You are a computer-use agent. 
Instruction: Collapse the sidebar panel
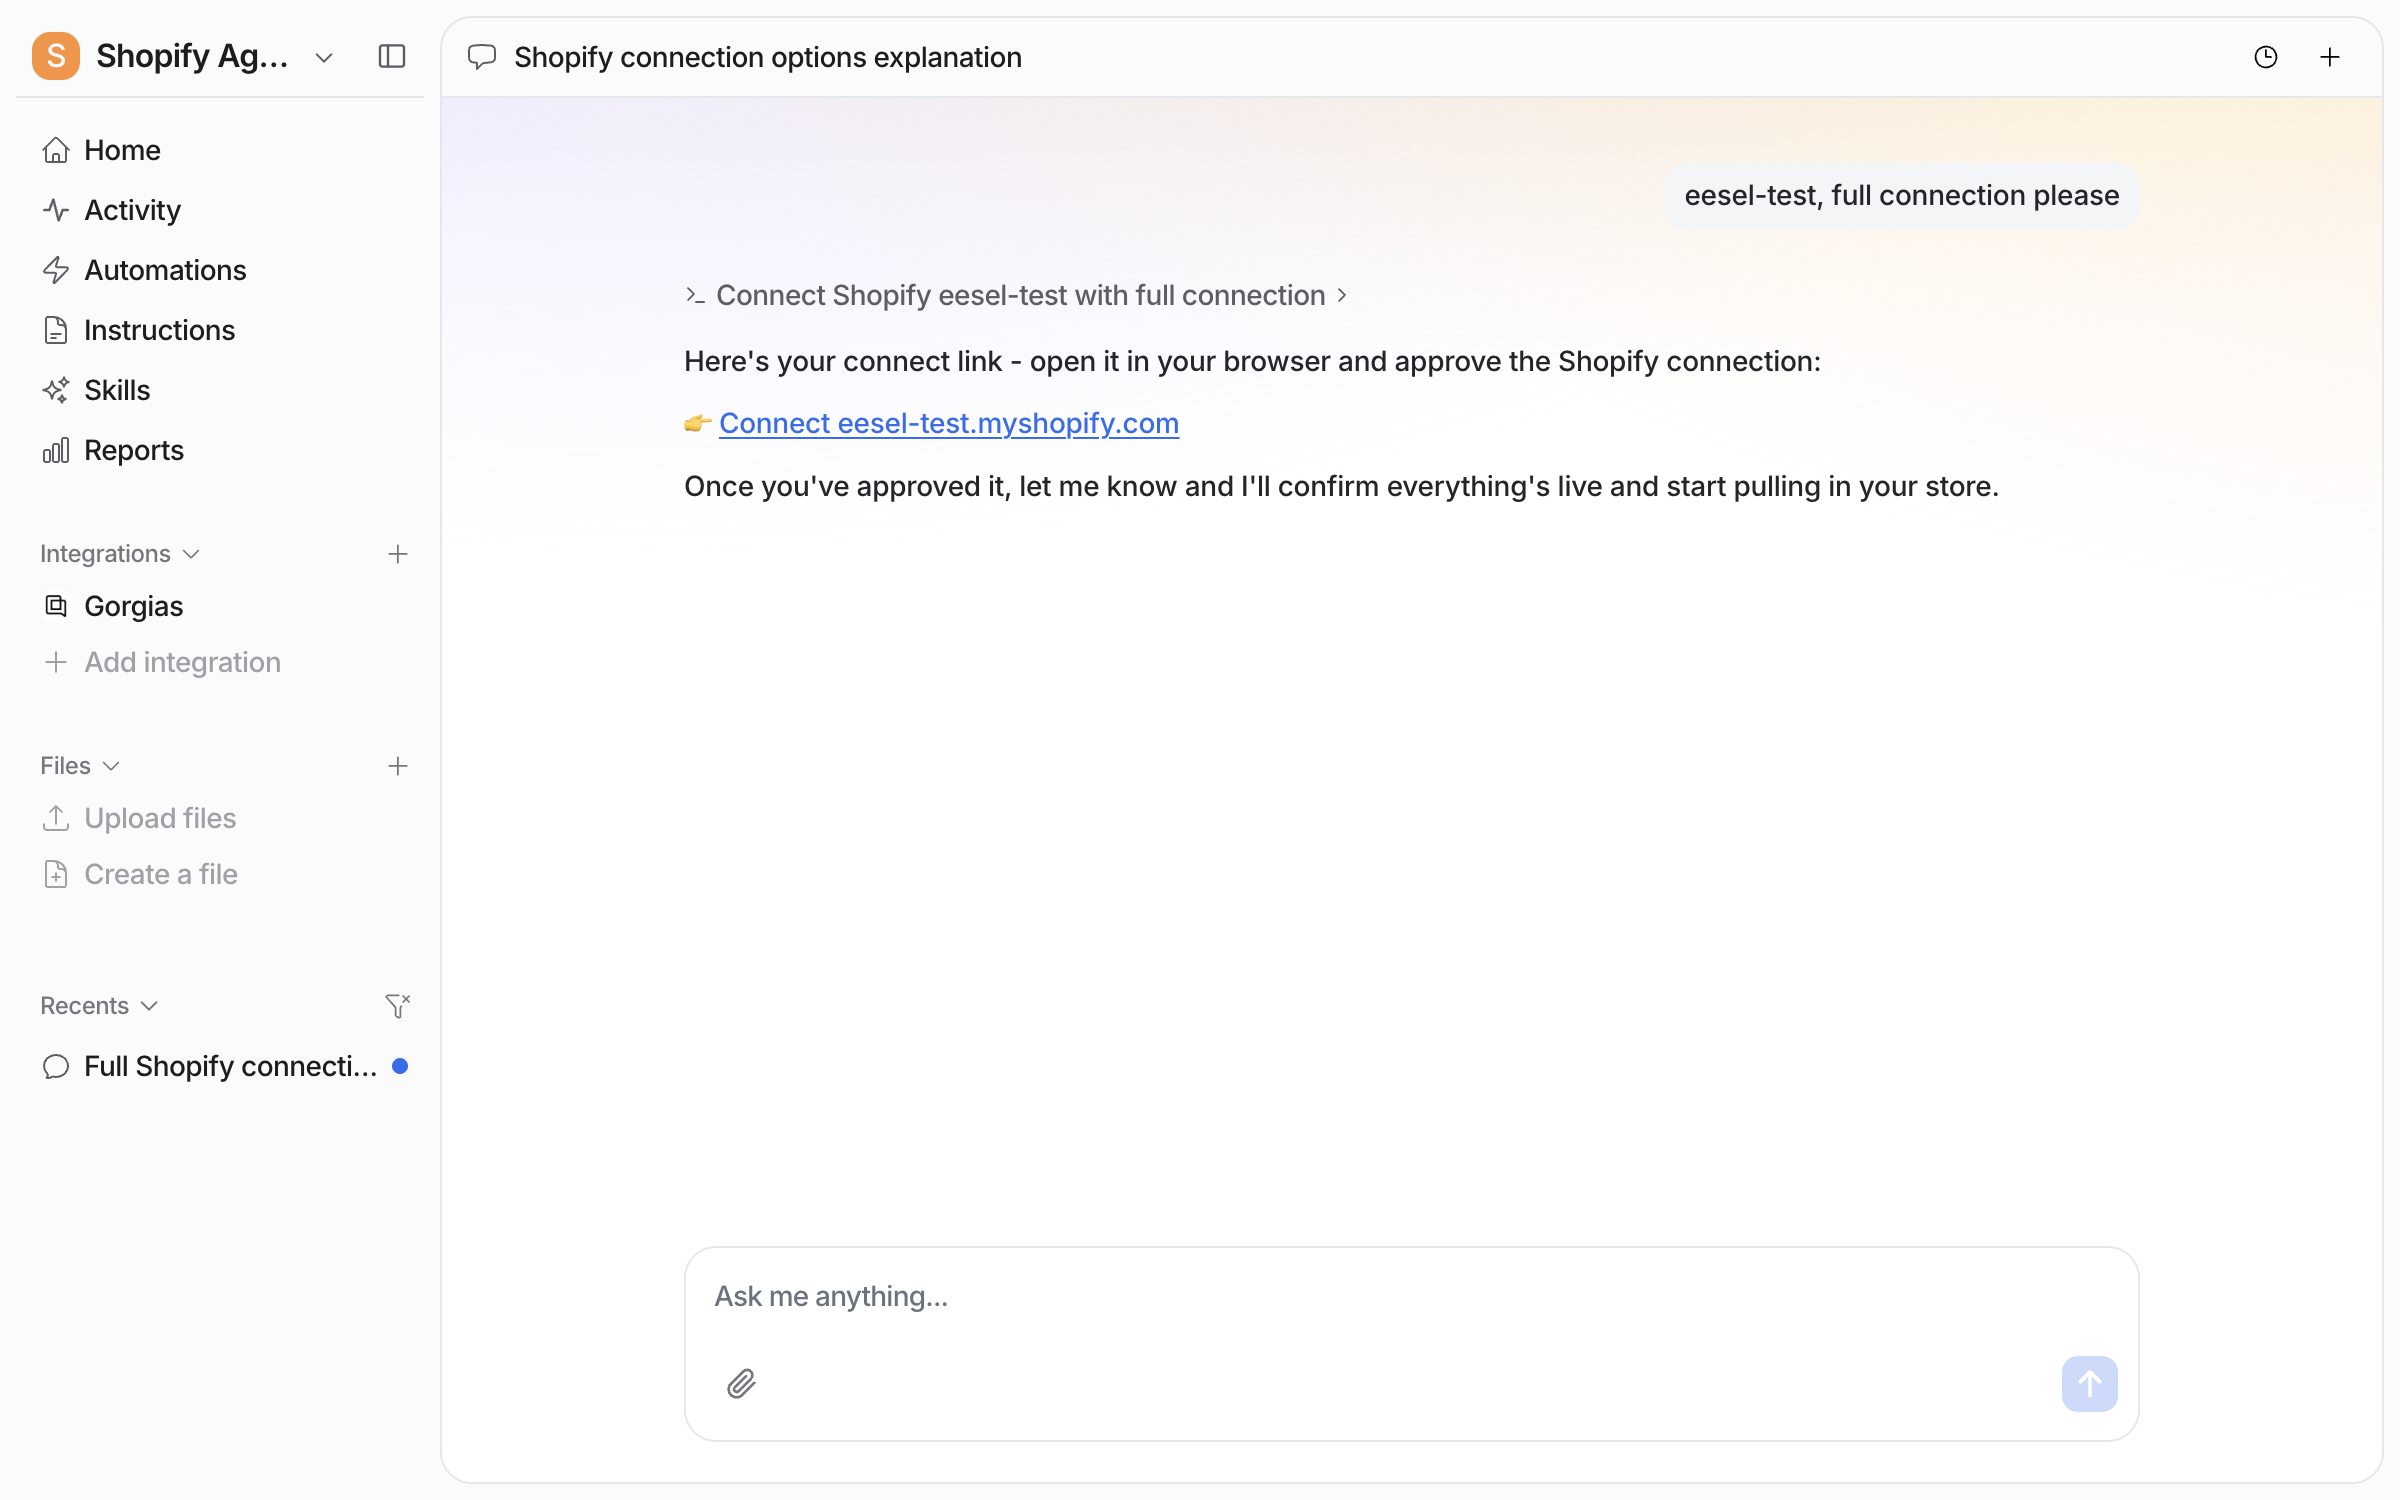pyautogui.click(x=392, y=56)
